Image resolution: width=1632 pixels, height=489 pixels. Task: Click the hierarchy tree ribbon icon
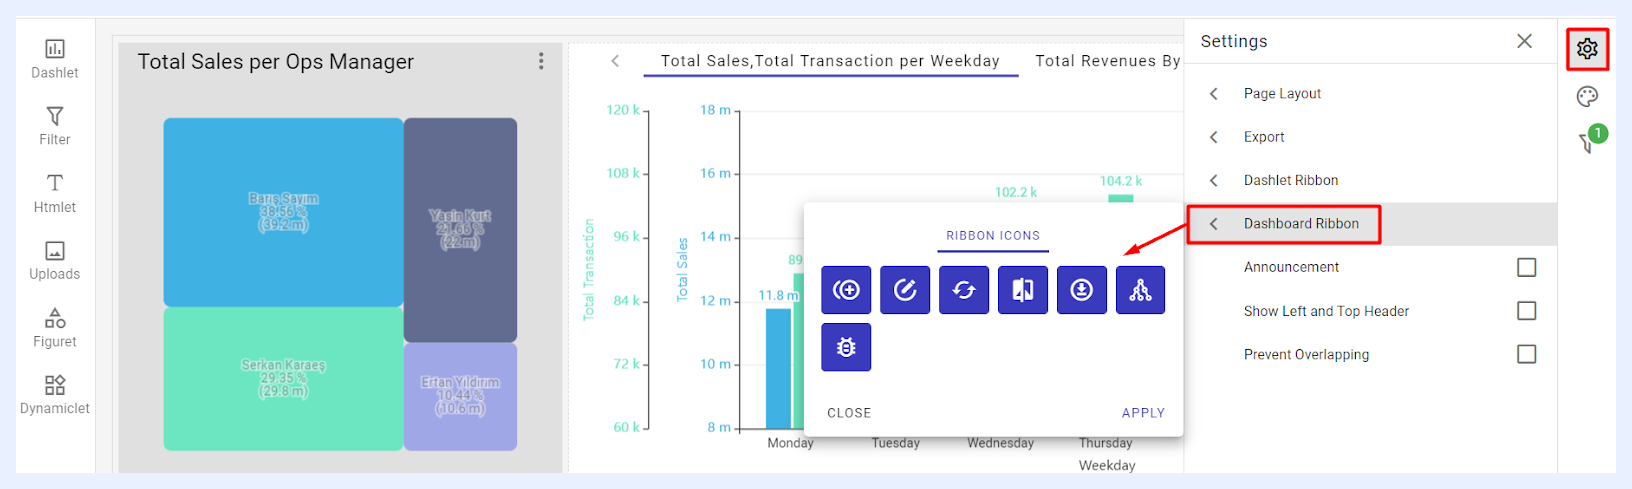(x=1141, y=290)
